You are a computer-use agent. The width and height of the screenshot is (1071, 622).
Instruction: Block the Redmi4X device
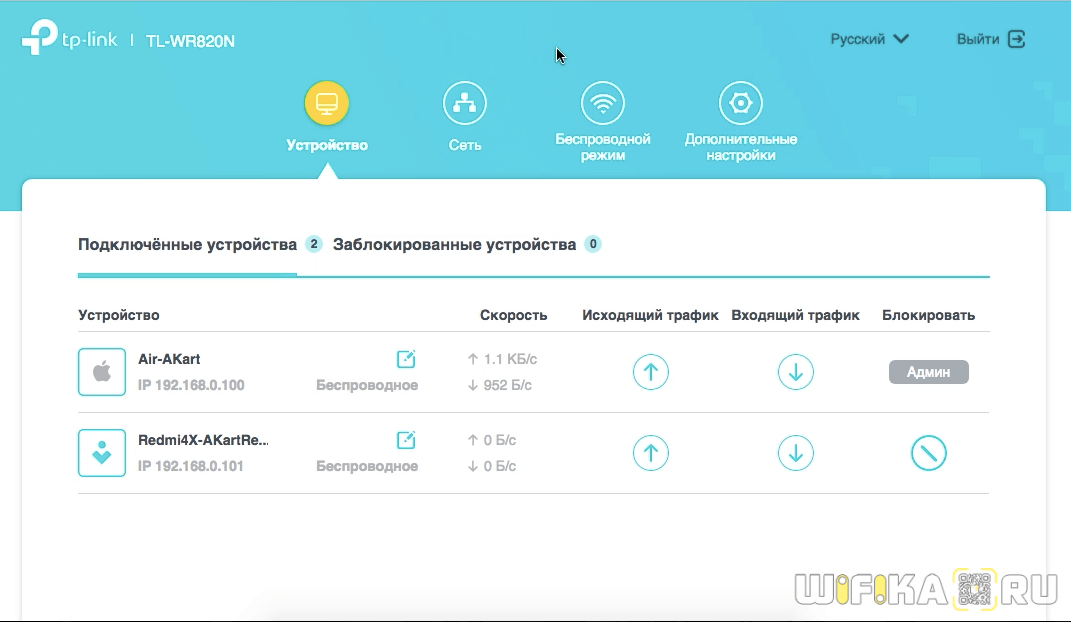point(928,453)
